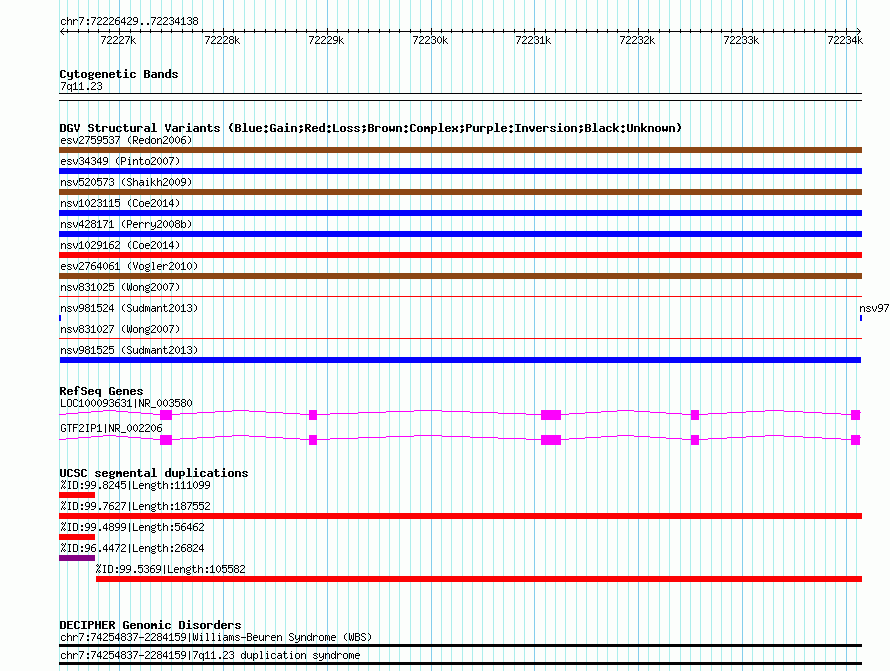Click the nsv520573 (Shaikh2009) label
This screenshot has width=890, height=671.
tap(126, 182)
